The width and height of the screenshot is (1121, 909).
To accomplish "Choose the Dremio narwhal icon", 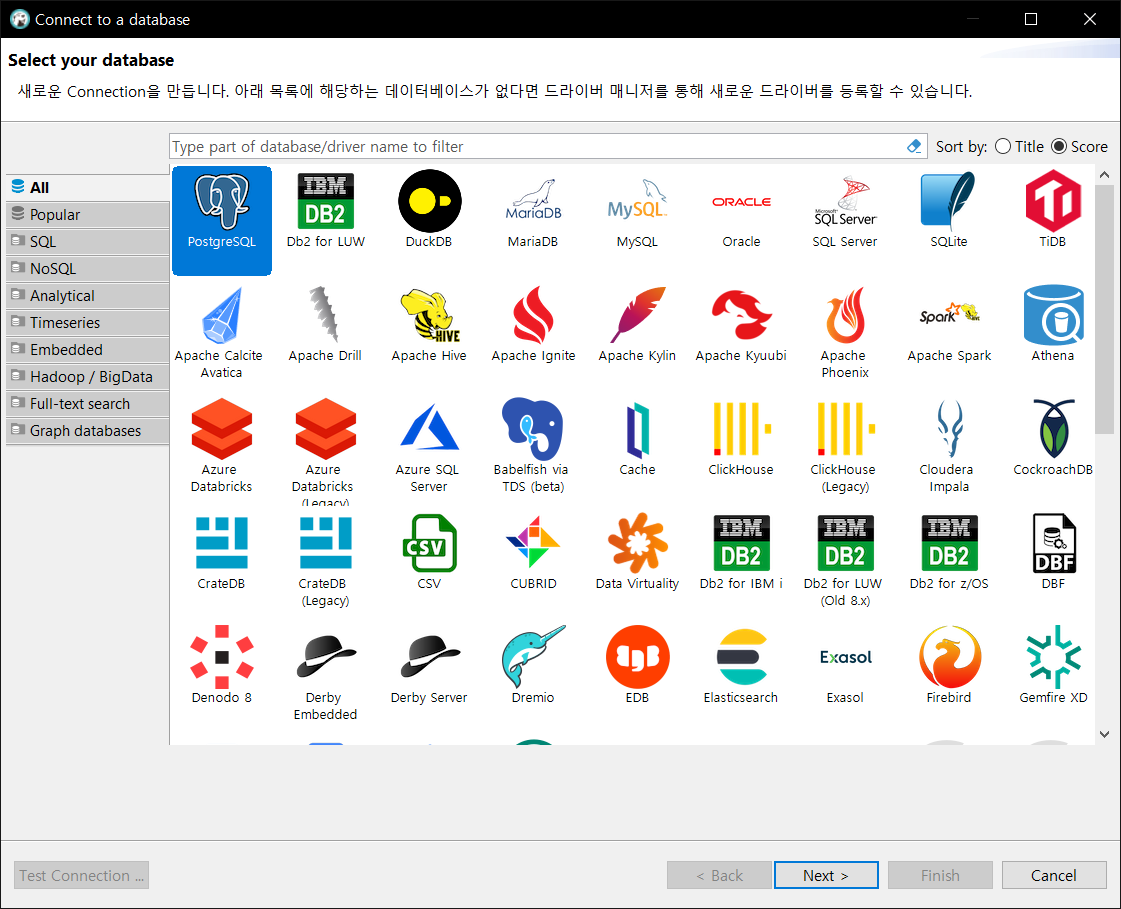I will point(533,657).
